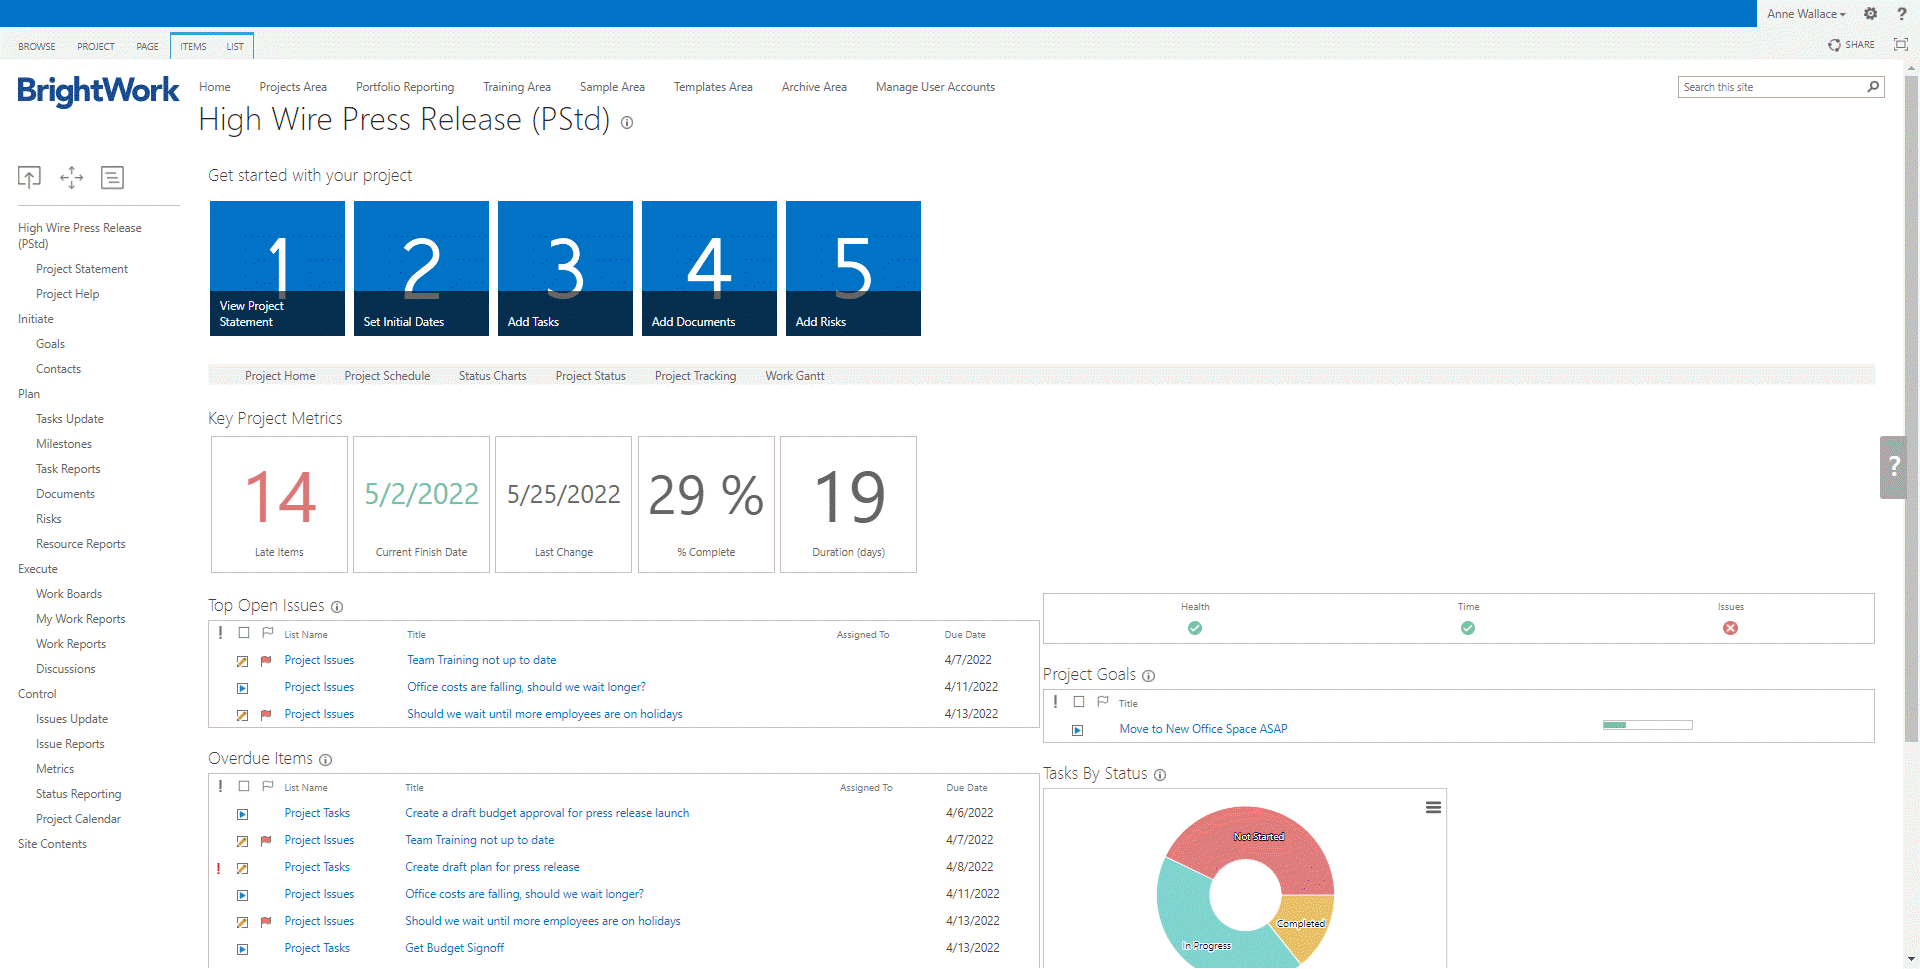Image resolution: width=1920 pixels, height=969 pixels.
Task: Click the Set Initial Dates tile
Action: 421,268
